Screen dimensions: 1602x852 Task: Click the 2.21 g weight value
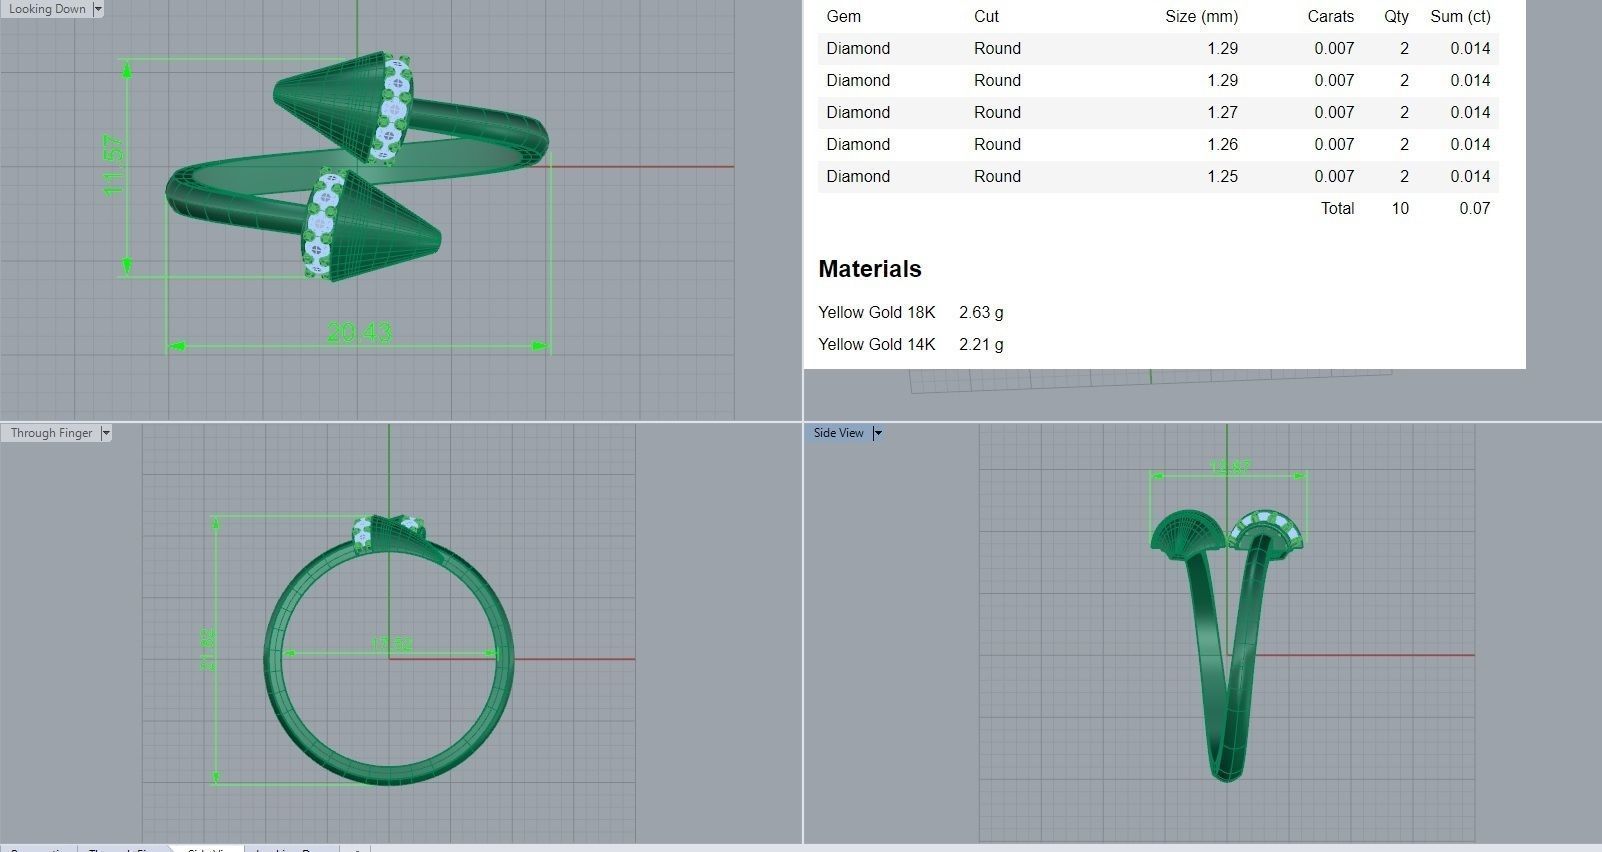click(x=981, y=344)
